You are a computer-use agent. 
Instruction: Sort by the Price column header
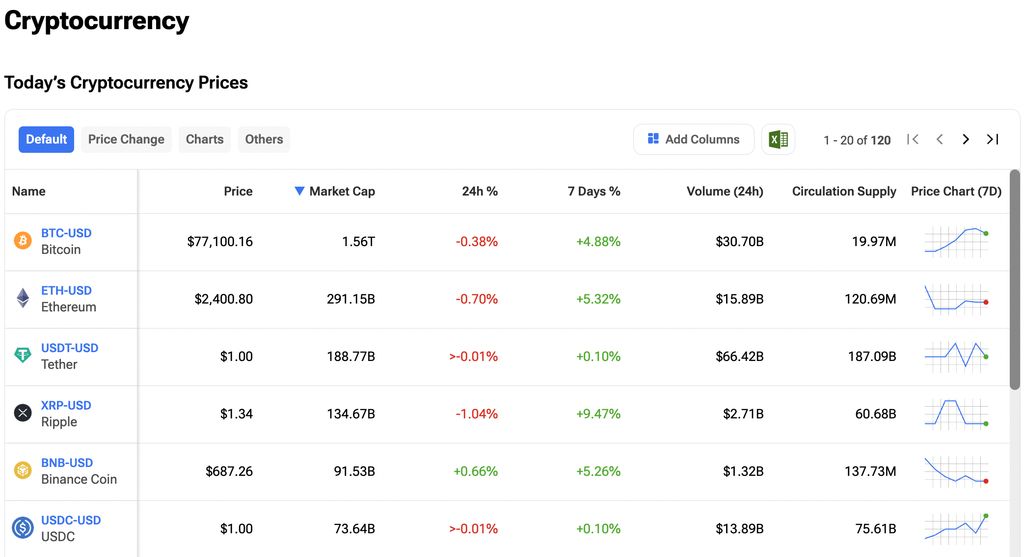238,191
